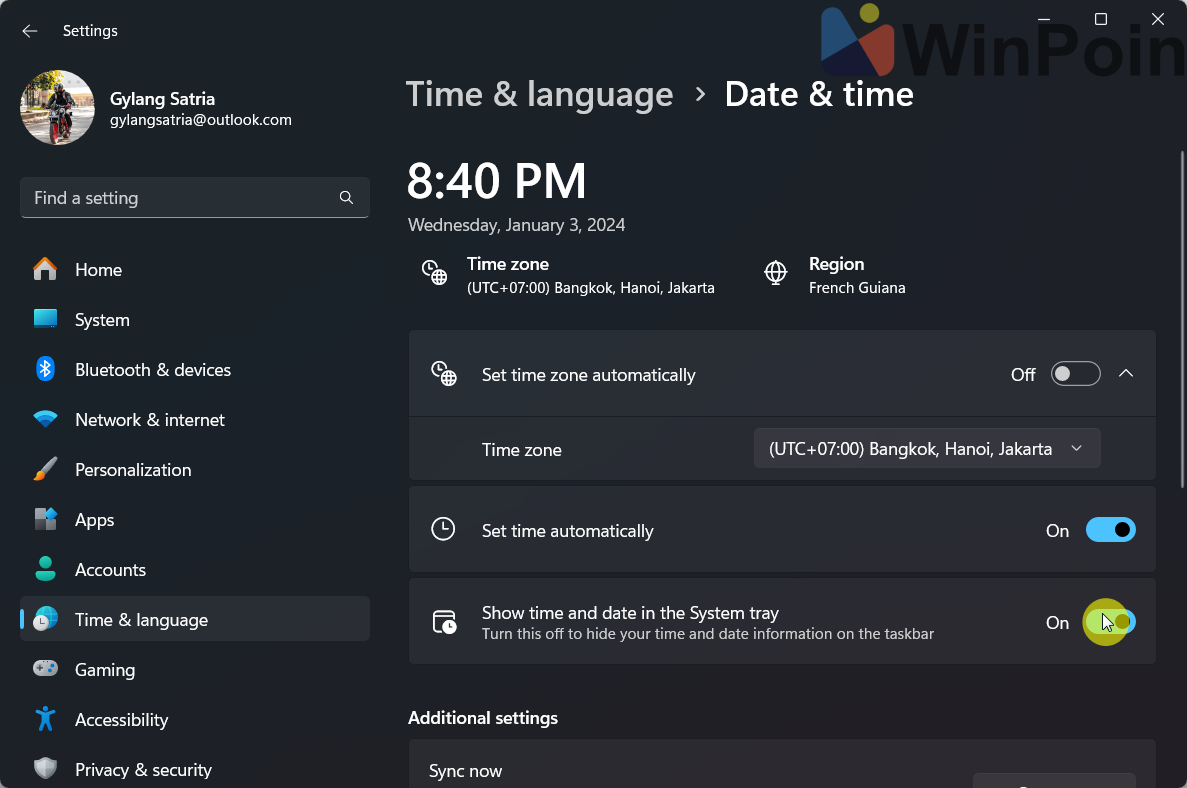Viewport: 1187px width, 788px height.
Task: Click the search magnifier icon
Action: 346,198
